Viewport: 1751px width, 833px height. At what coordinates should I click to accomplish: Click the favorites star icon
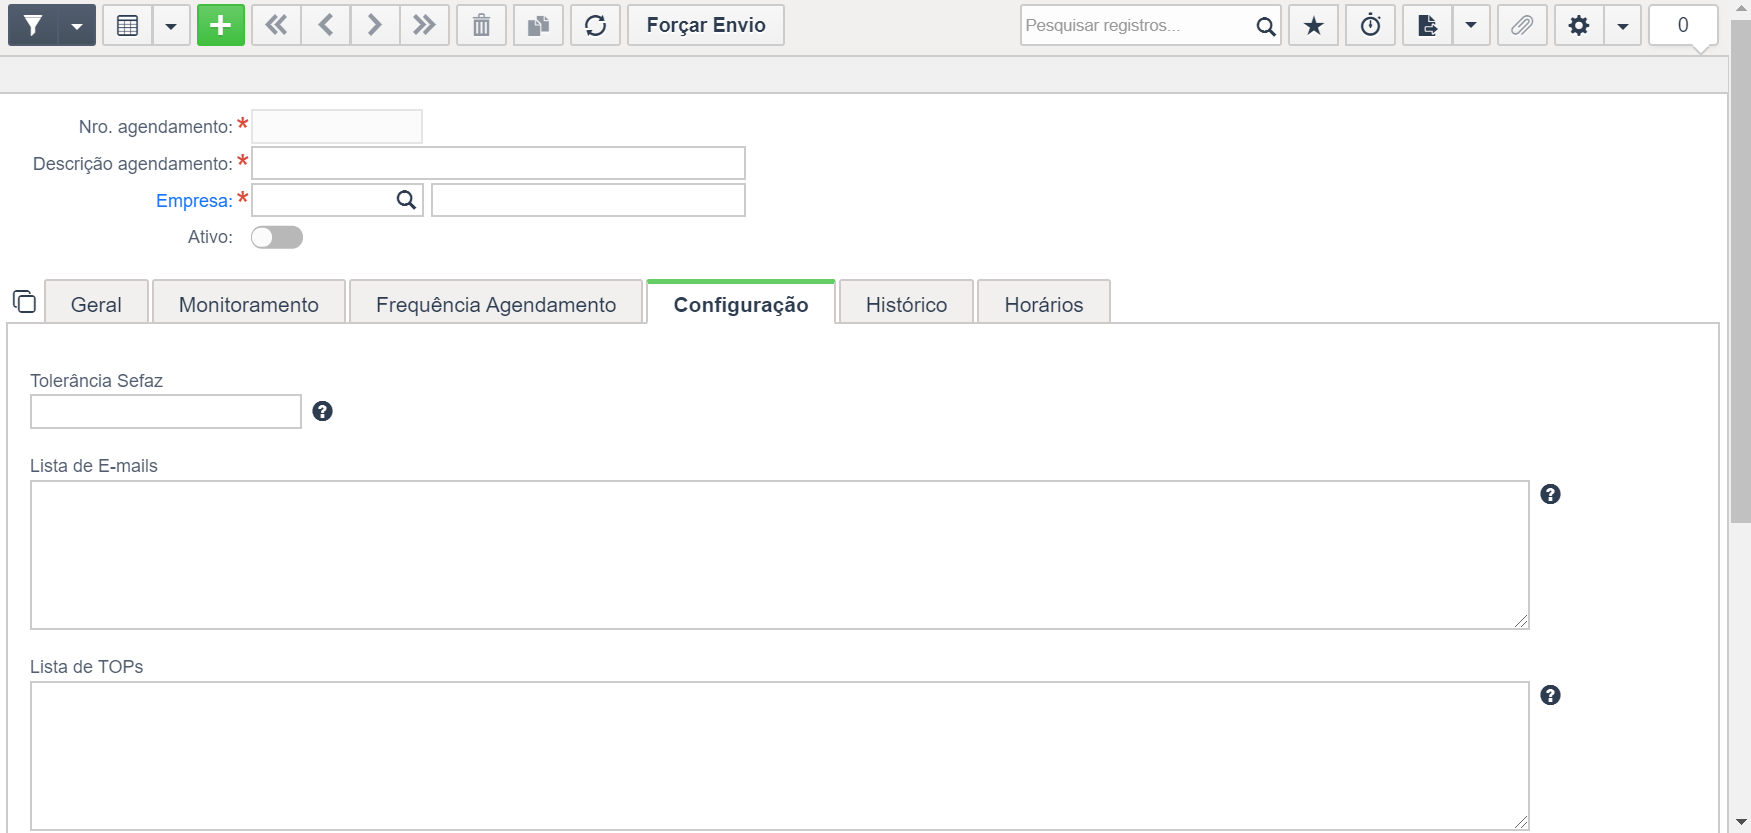1313,25
